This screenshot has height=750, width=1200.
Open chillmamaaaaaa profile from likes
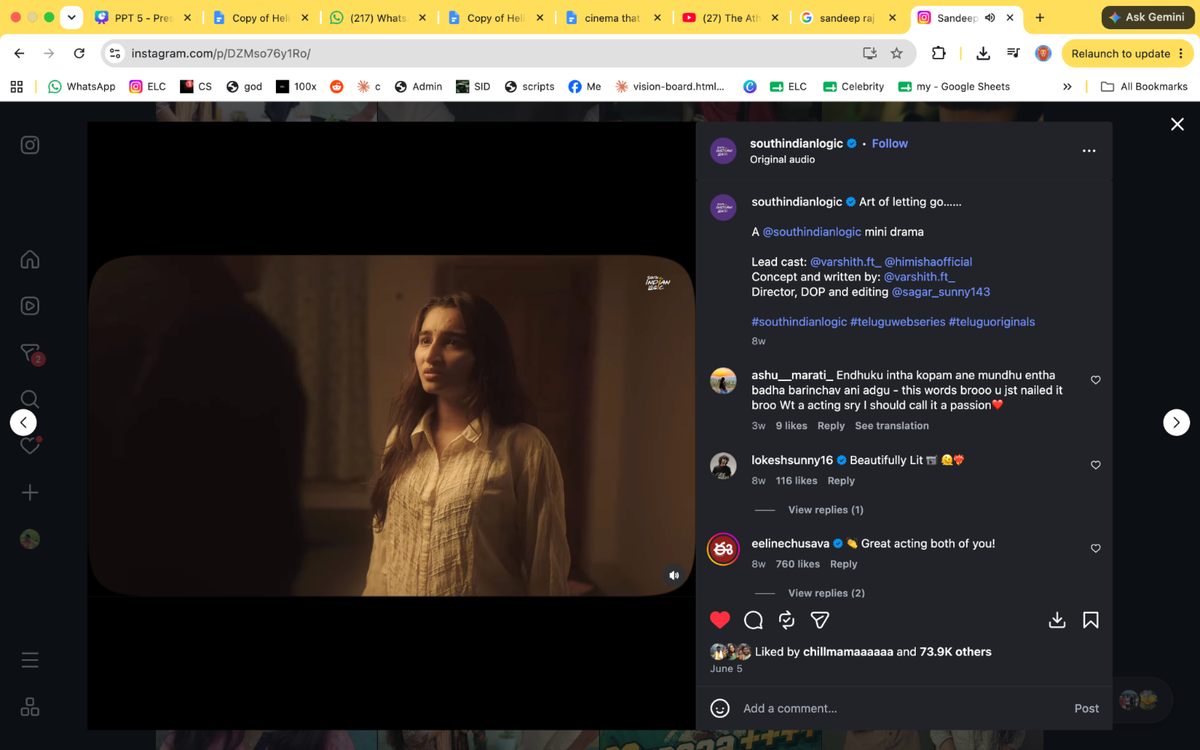coord(848,652)
